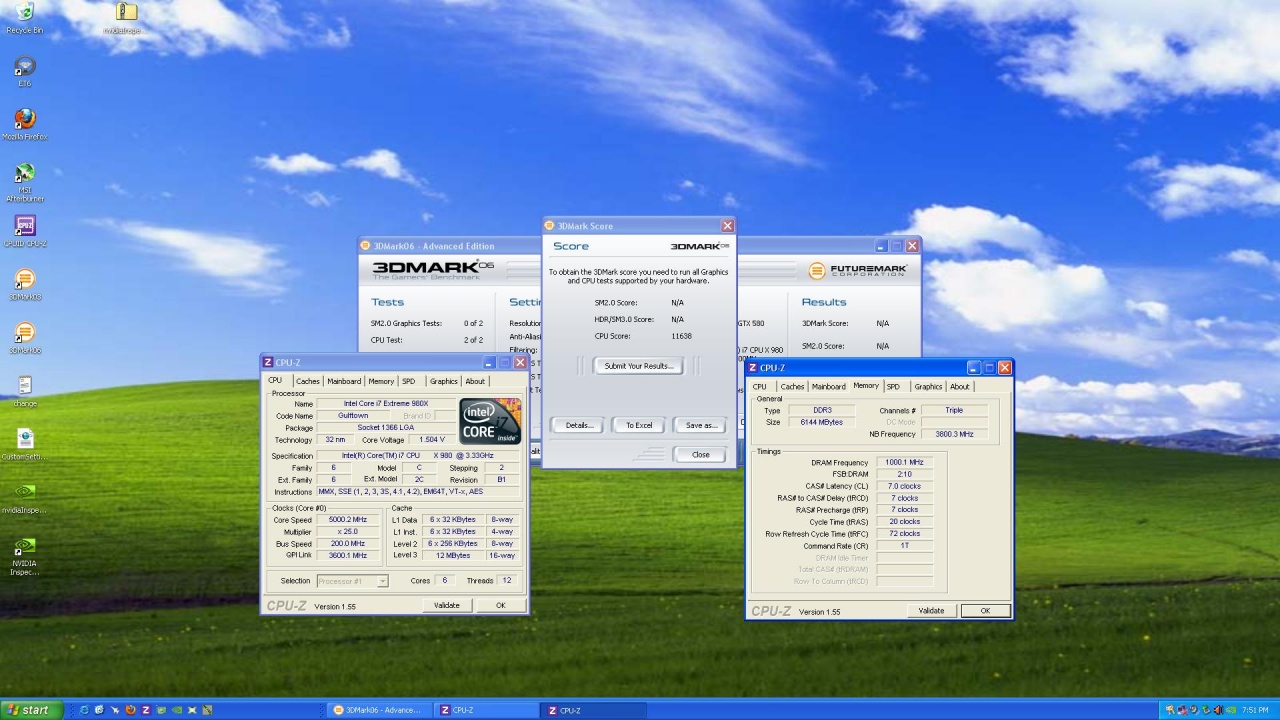Switch to the Caches tab in CPU-Z

(307, 381)
